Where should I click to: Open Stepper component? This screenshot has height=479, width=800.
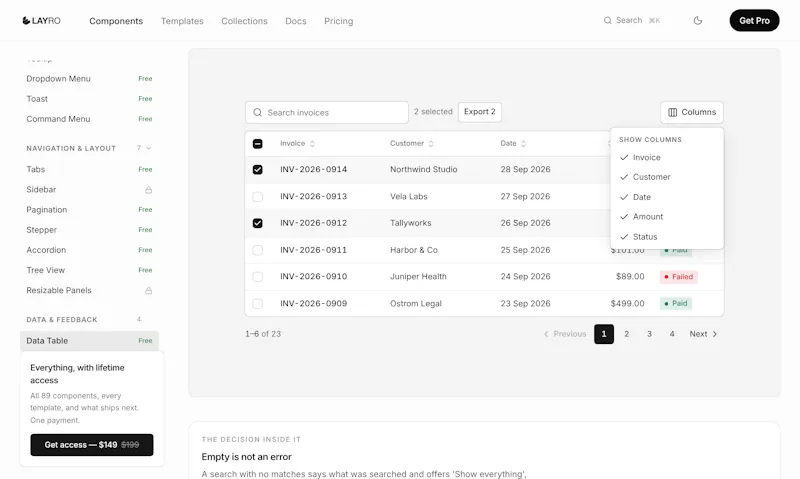click(x=89, y=230)
